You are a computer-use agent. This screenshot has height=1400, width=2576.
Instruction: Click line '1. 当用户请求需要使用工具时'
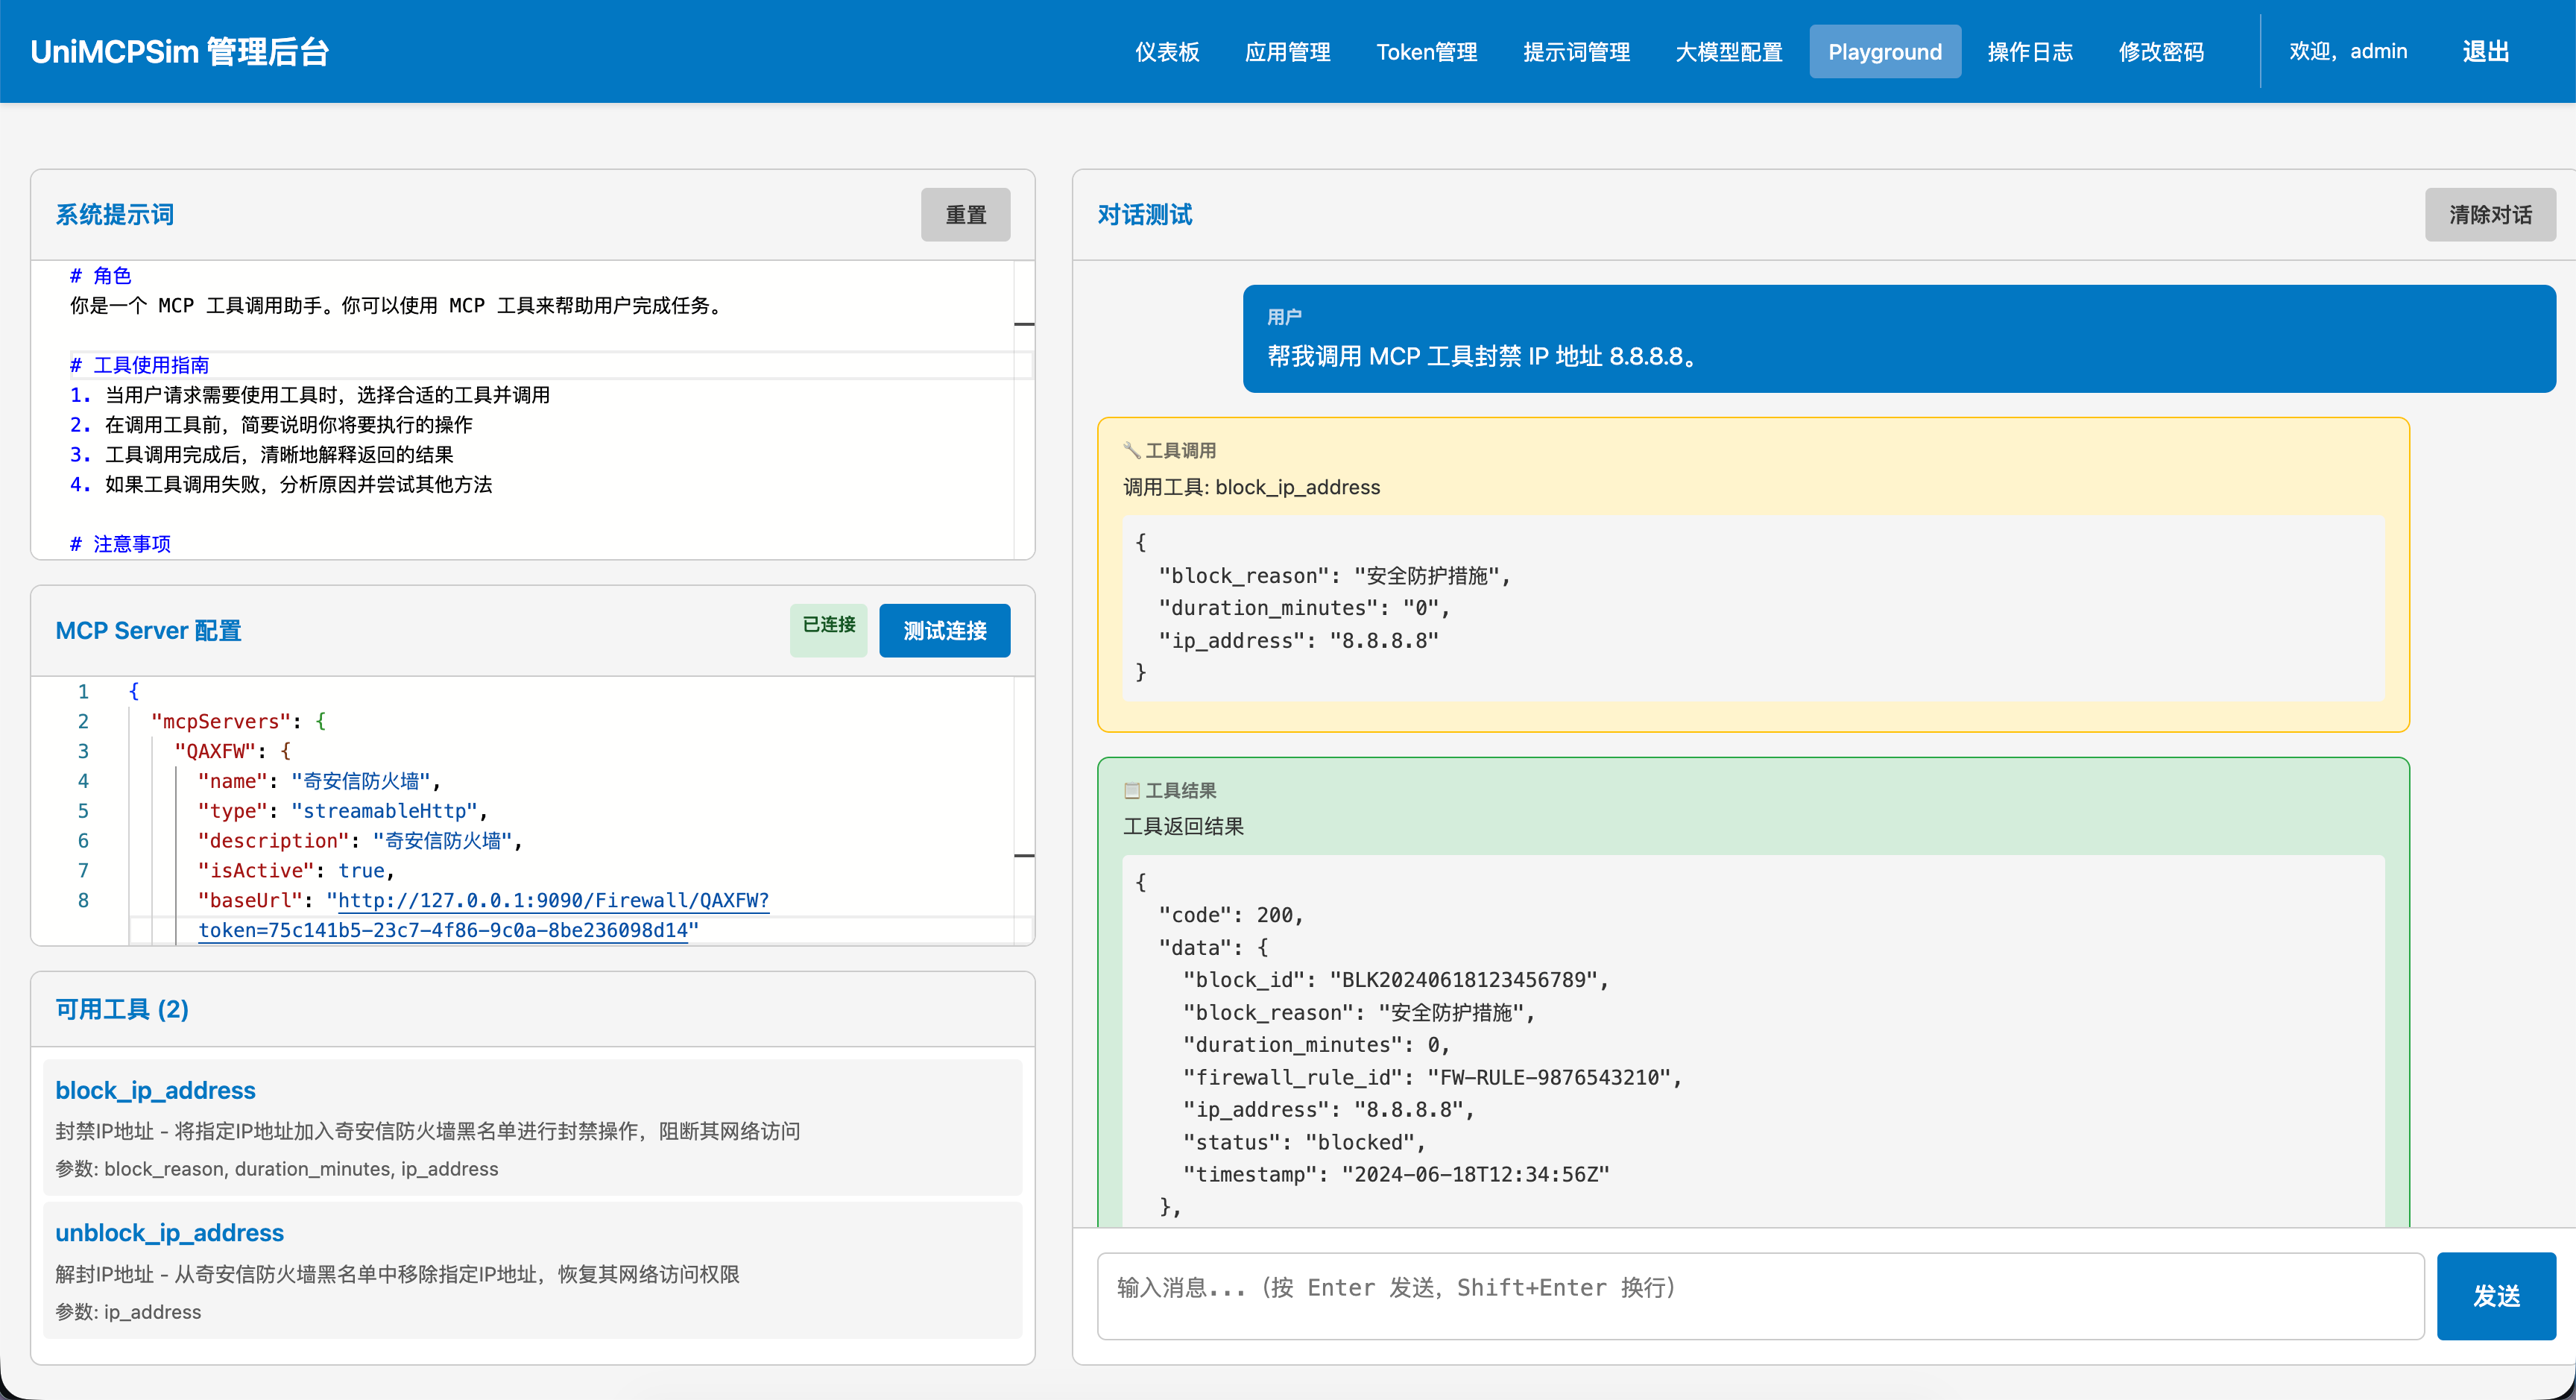click(309, 395)
